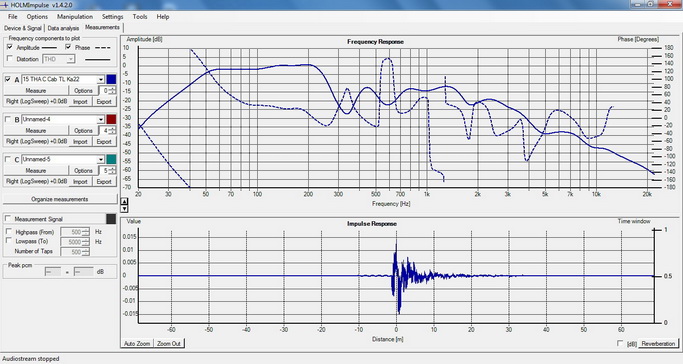This screenshot has width=683, height=364.
Task: Enable measurement slot C checkbox
Action: pos(8,159)
